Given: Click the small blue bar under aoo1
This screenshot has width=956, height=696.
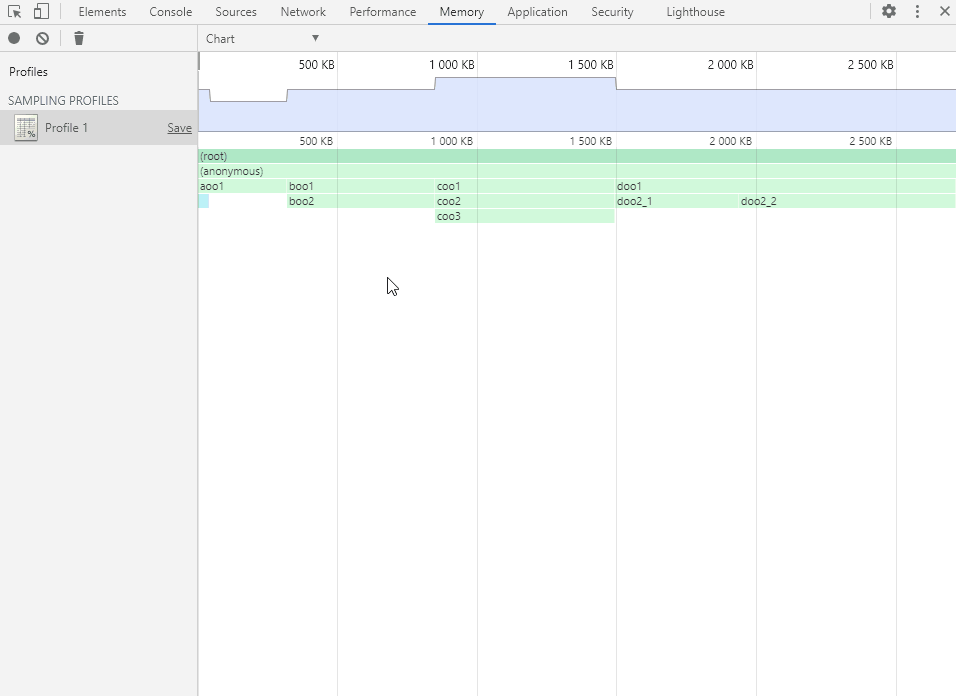Looking at the screenshot, I should pos(204,201).
